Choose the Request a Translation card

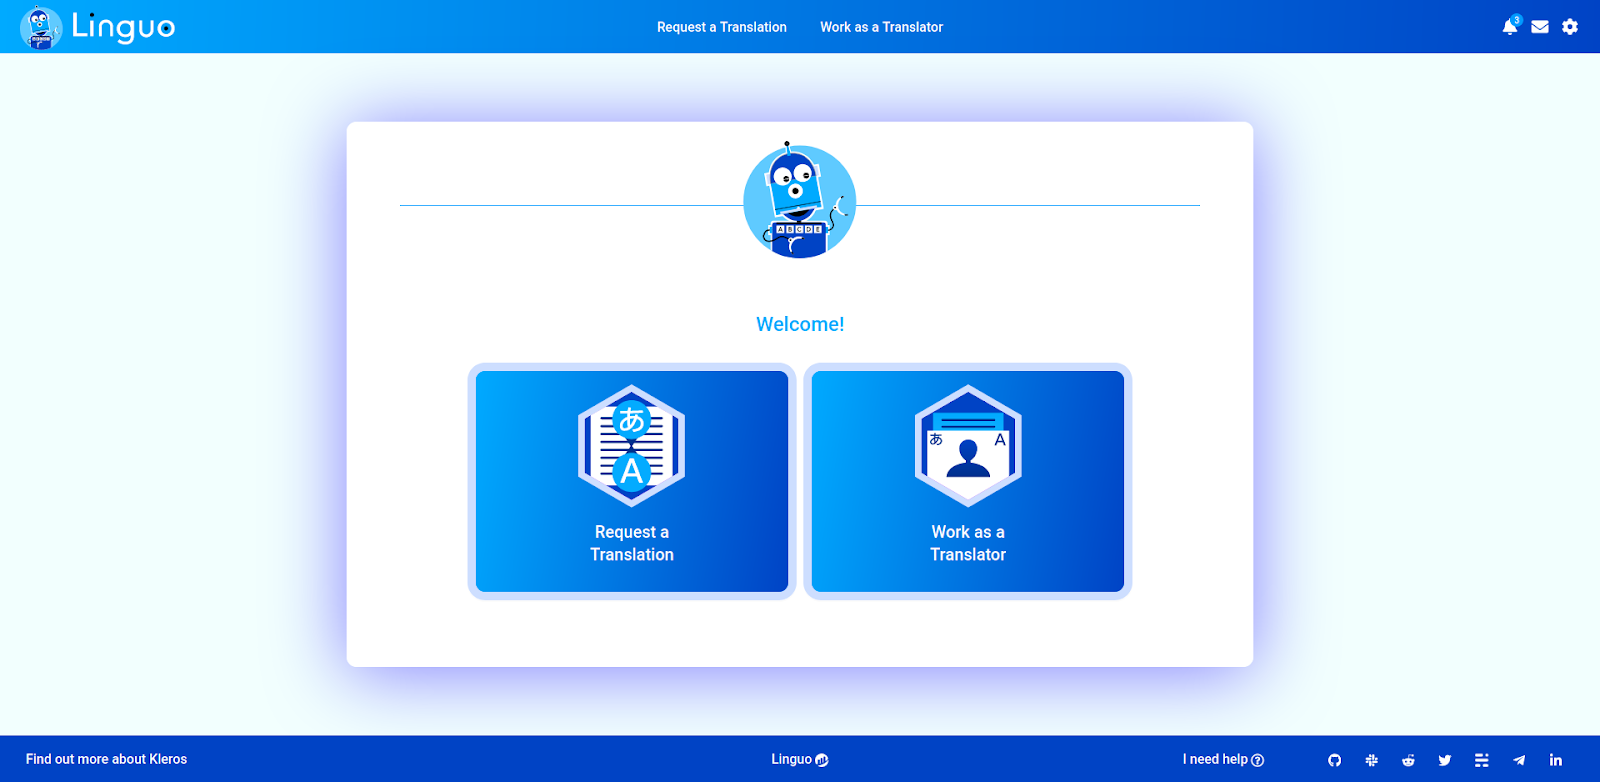(x=632, y=481)
